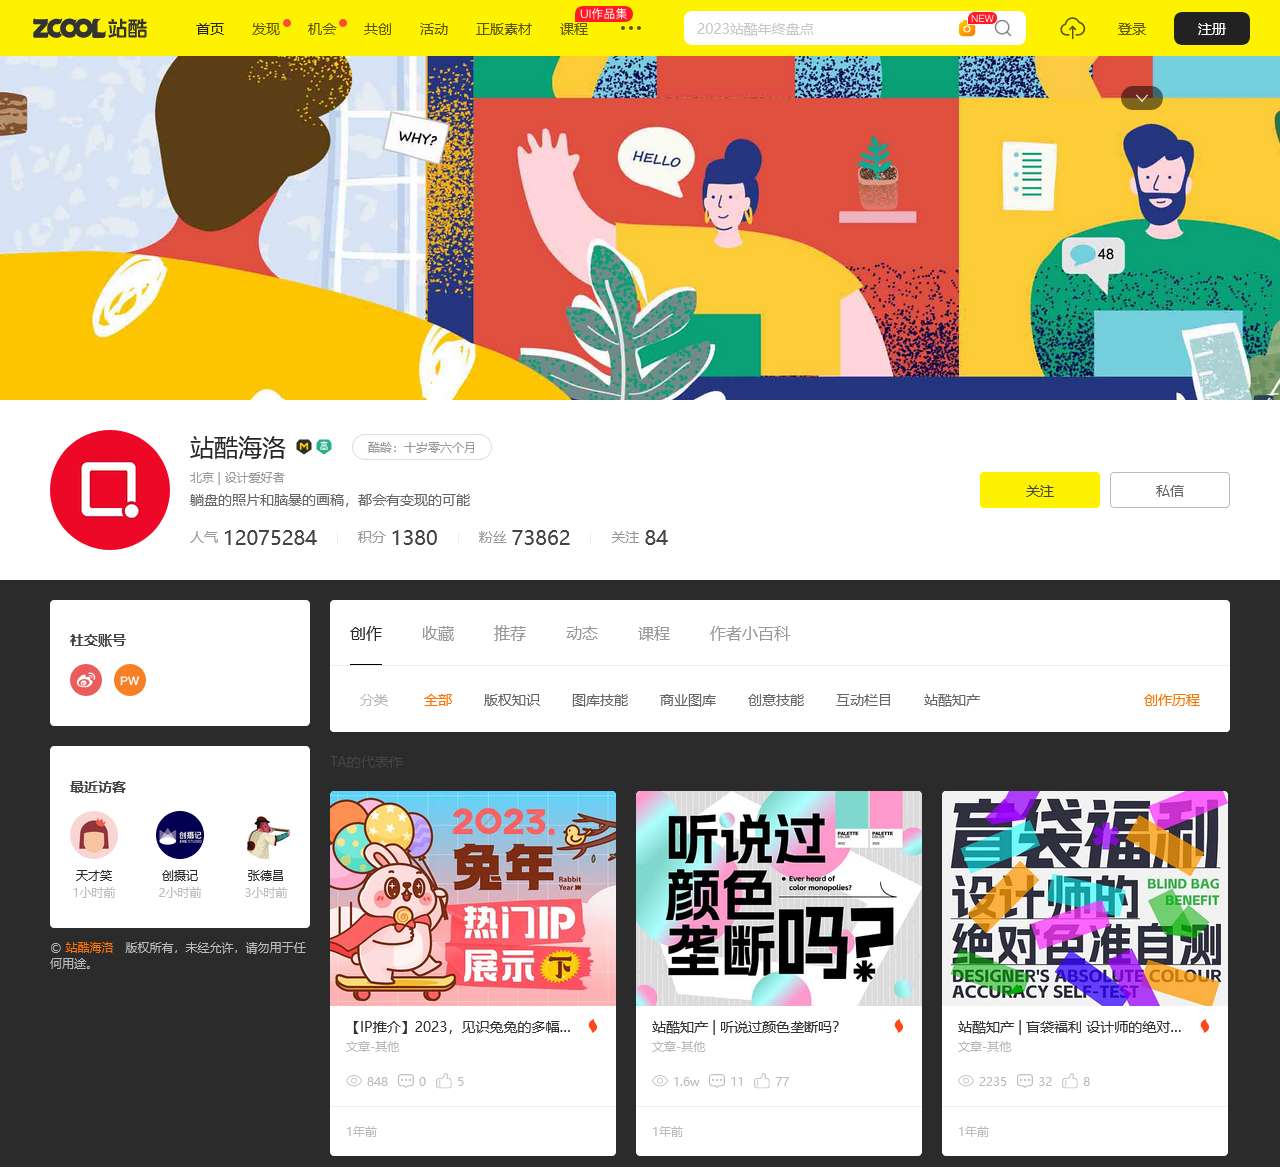The width and height of the screenshot is (1280, 1167).
Task: Filter by 商业图库 category
Action: point(688,700)
